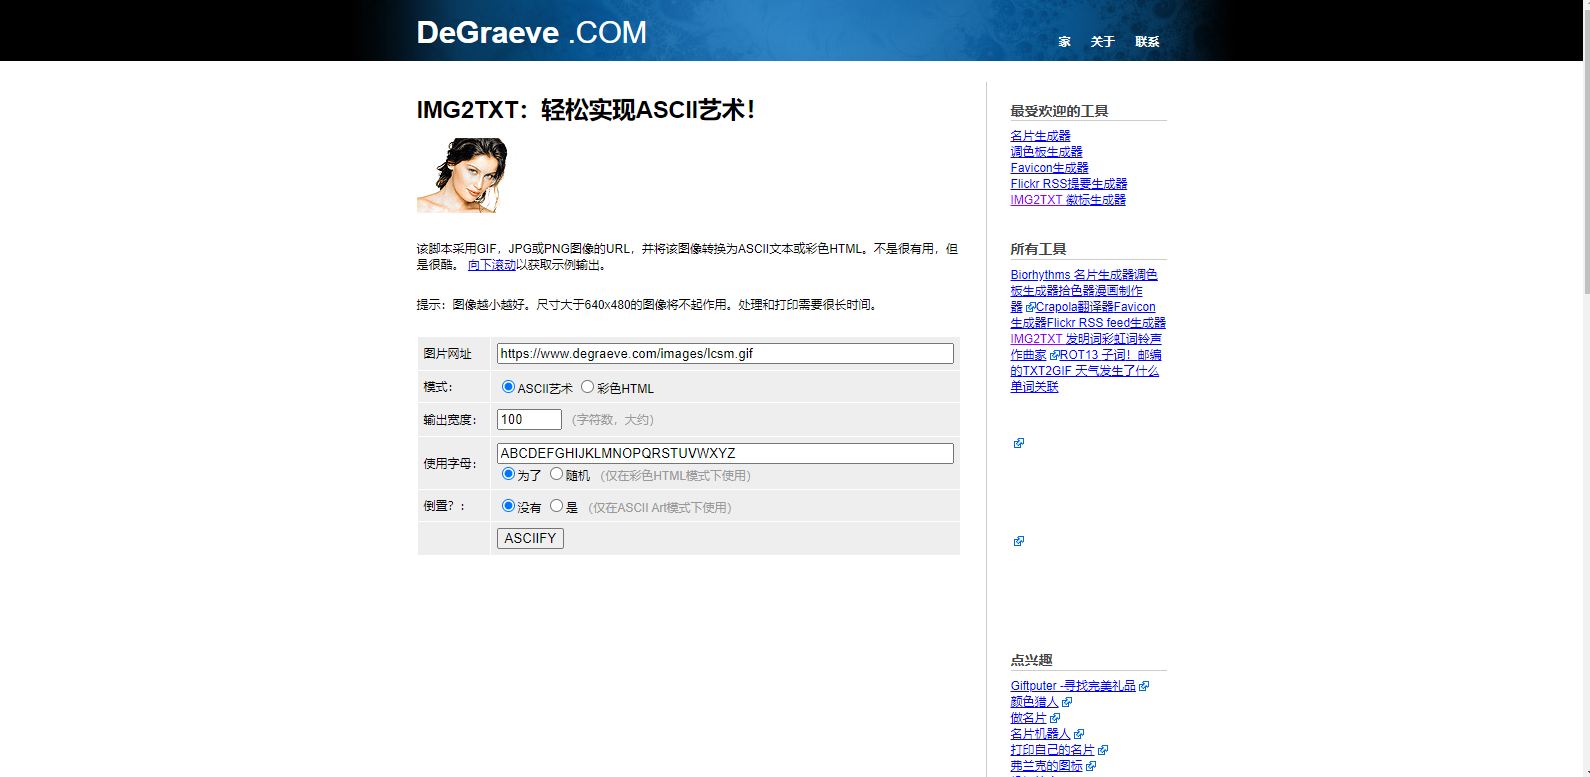Select the ASCII艺术 mode radio button
The height and width of the screenshot is (777, 1590).
pos(508,387)
